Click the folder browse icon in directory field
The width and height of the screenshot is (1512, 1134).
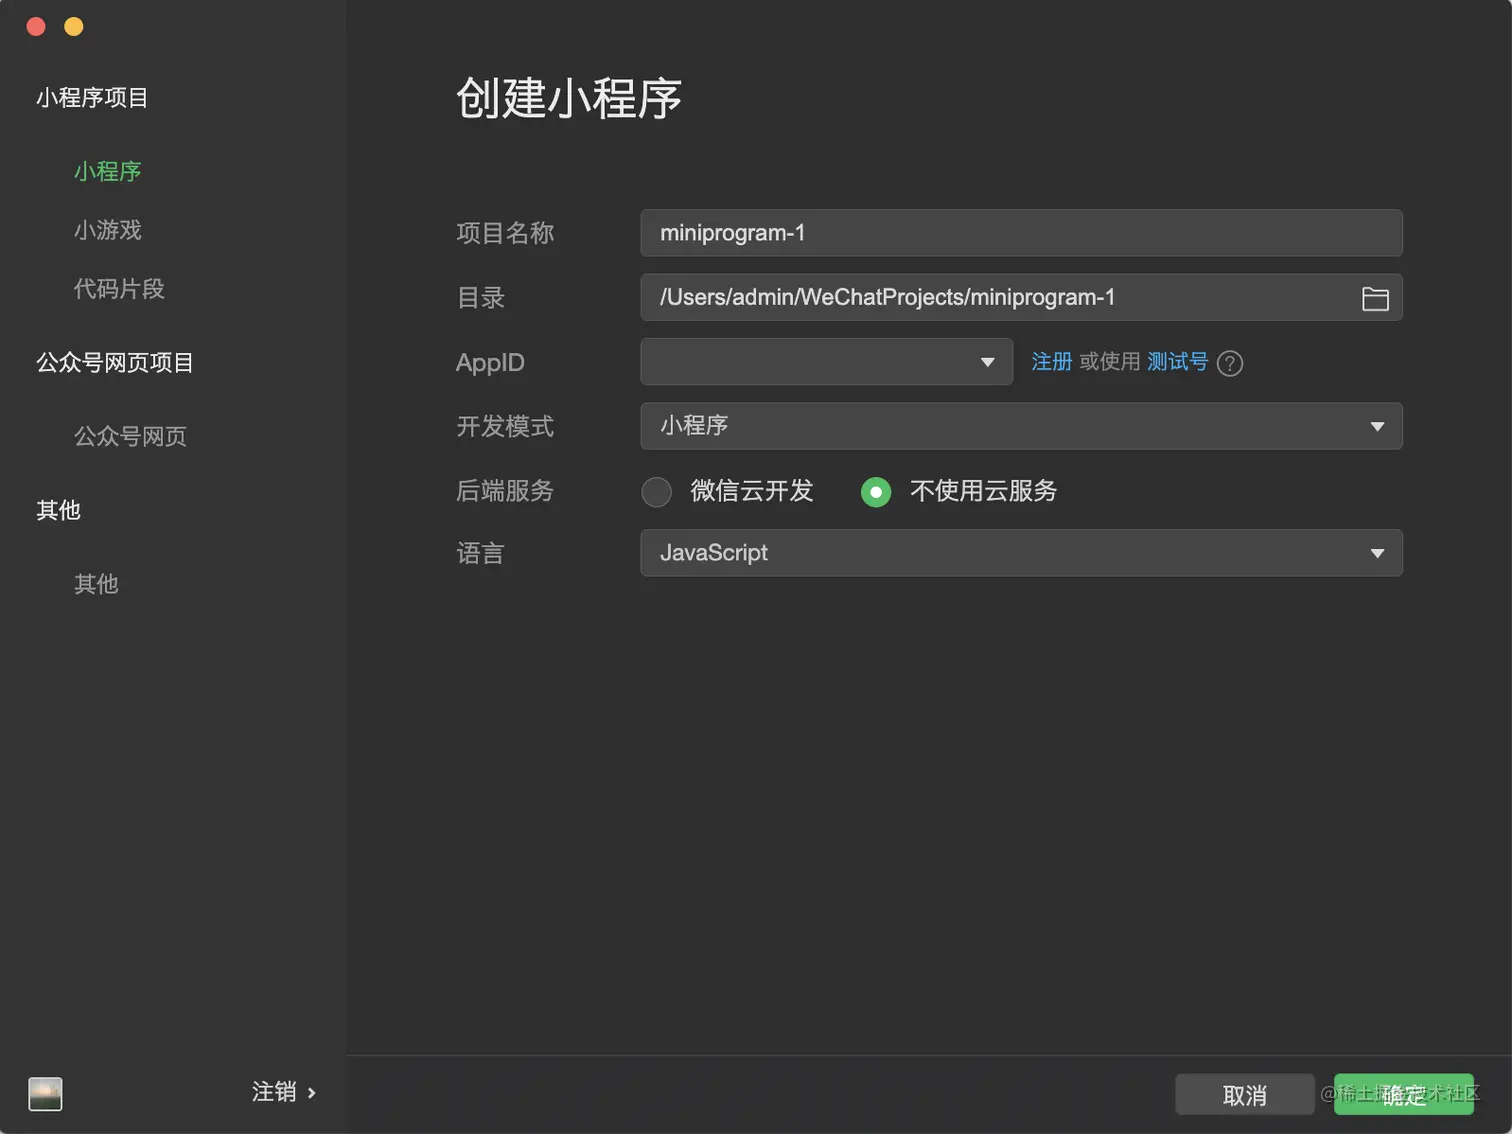pos(1375,298)
